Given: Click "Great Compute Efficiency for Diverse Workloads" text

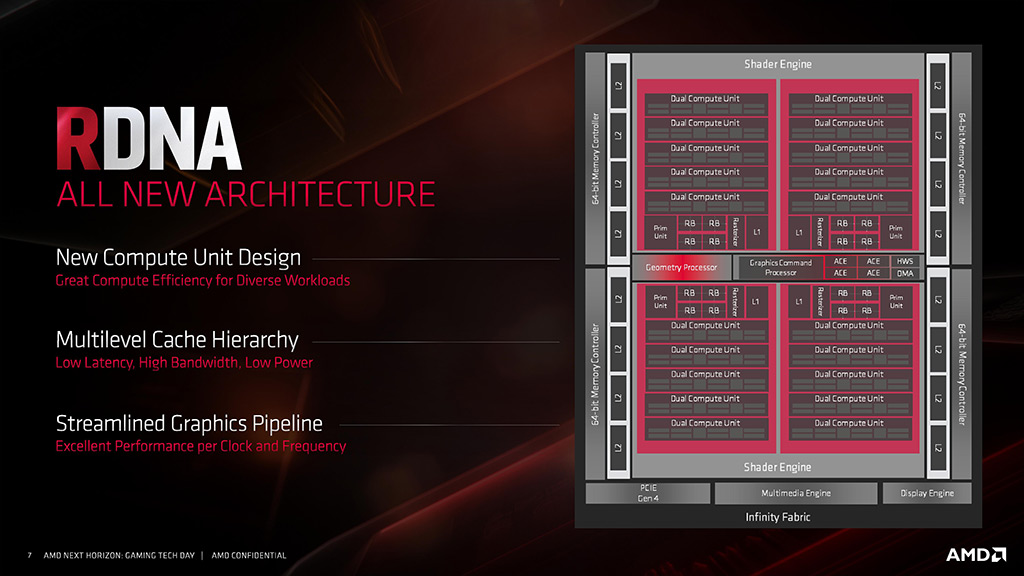Looking at the screenshot, I should click(202, 281).
